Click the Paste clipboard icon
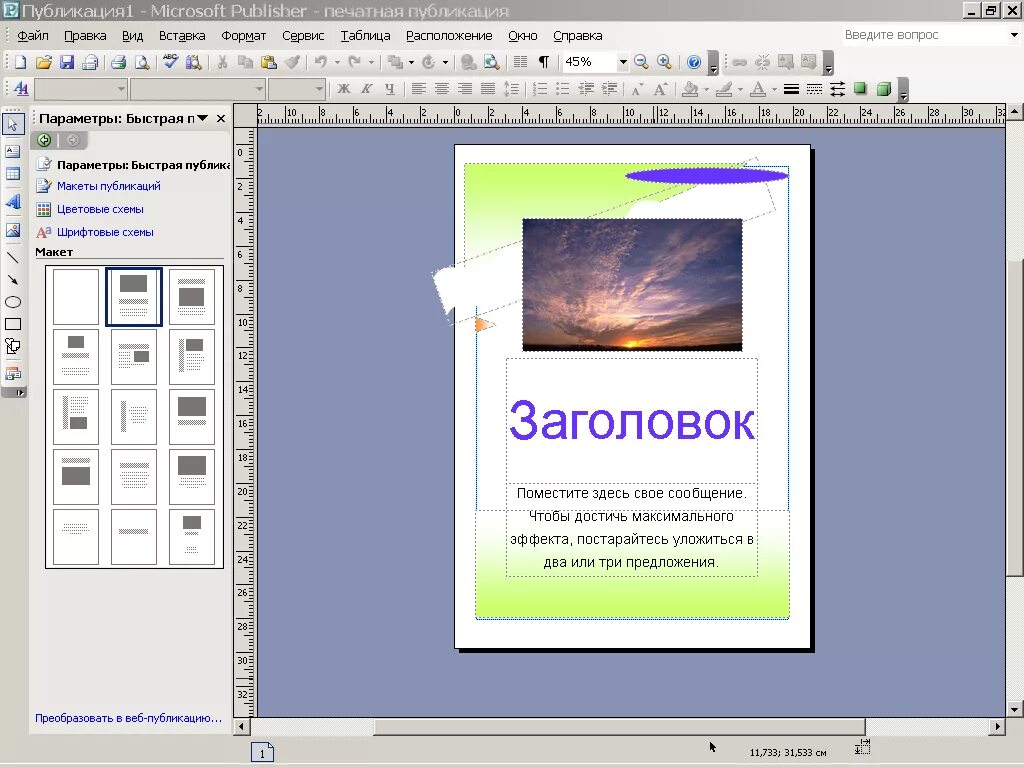 pos(268,63)
